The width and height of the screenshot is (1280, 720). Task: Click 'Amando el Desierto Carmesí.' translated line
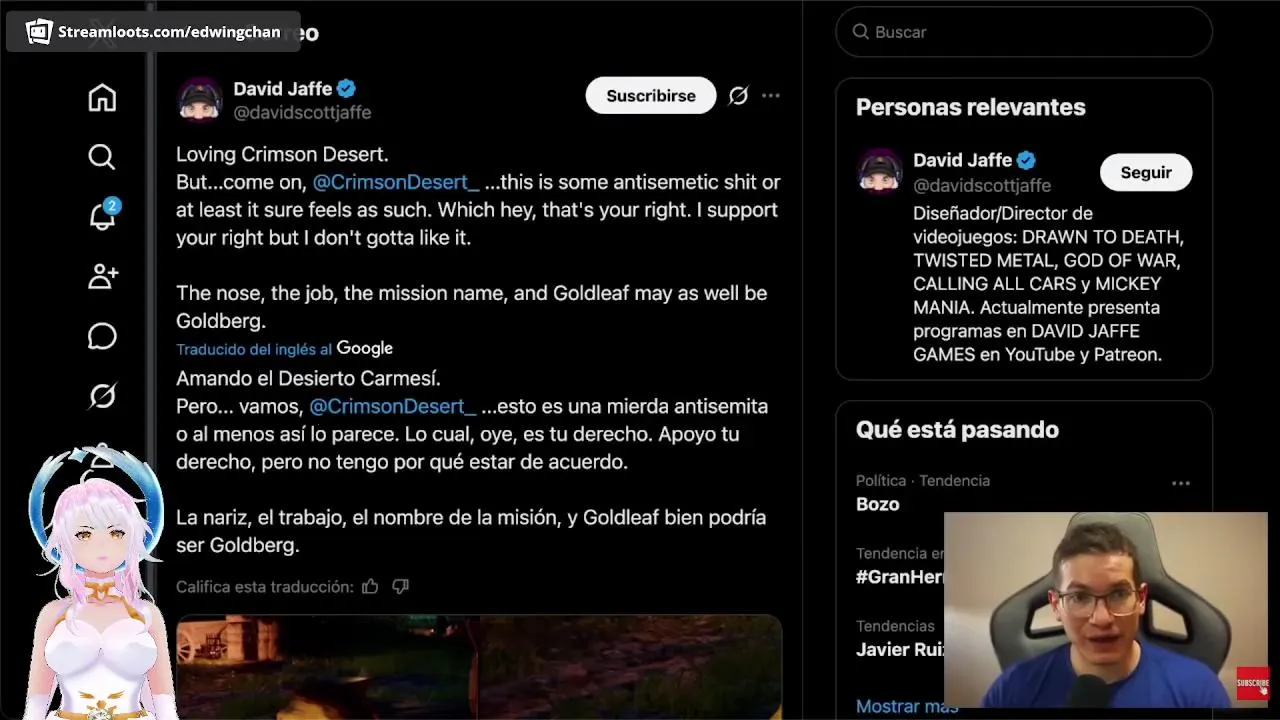[x=308, y=378]
